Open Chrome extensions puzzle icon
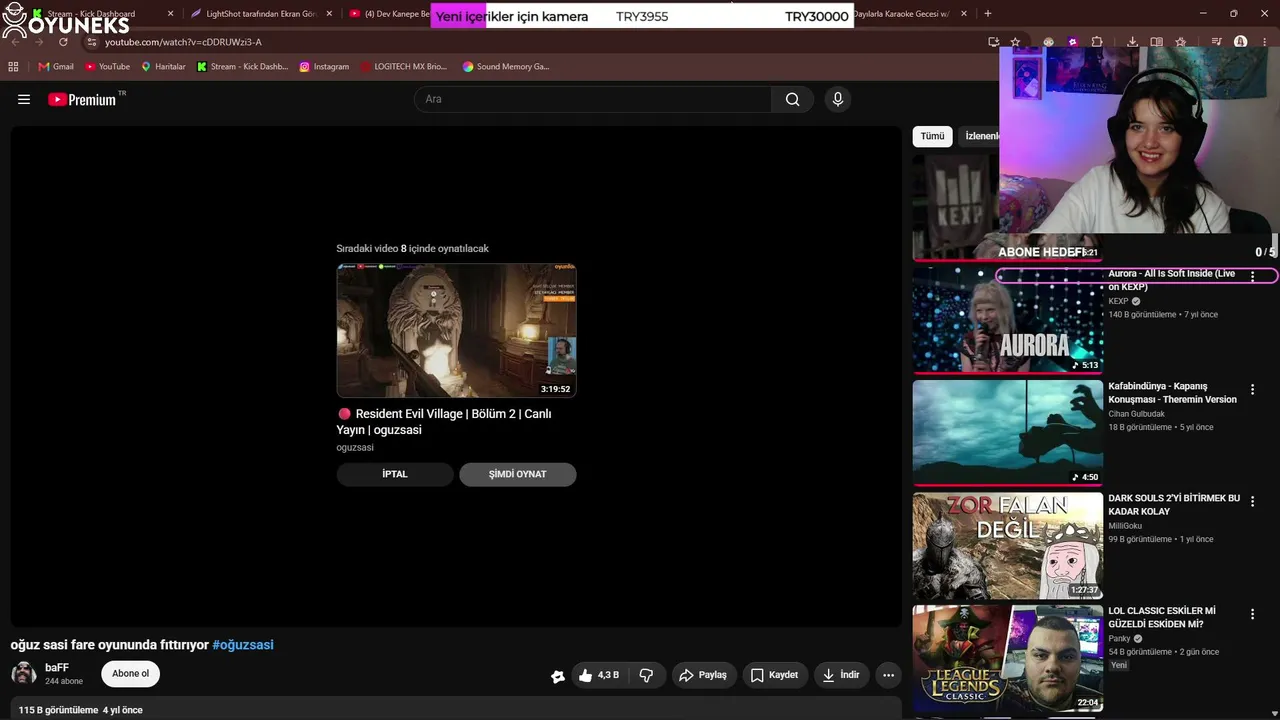 point(1097,42)
